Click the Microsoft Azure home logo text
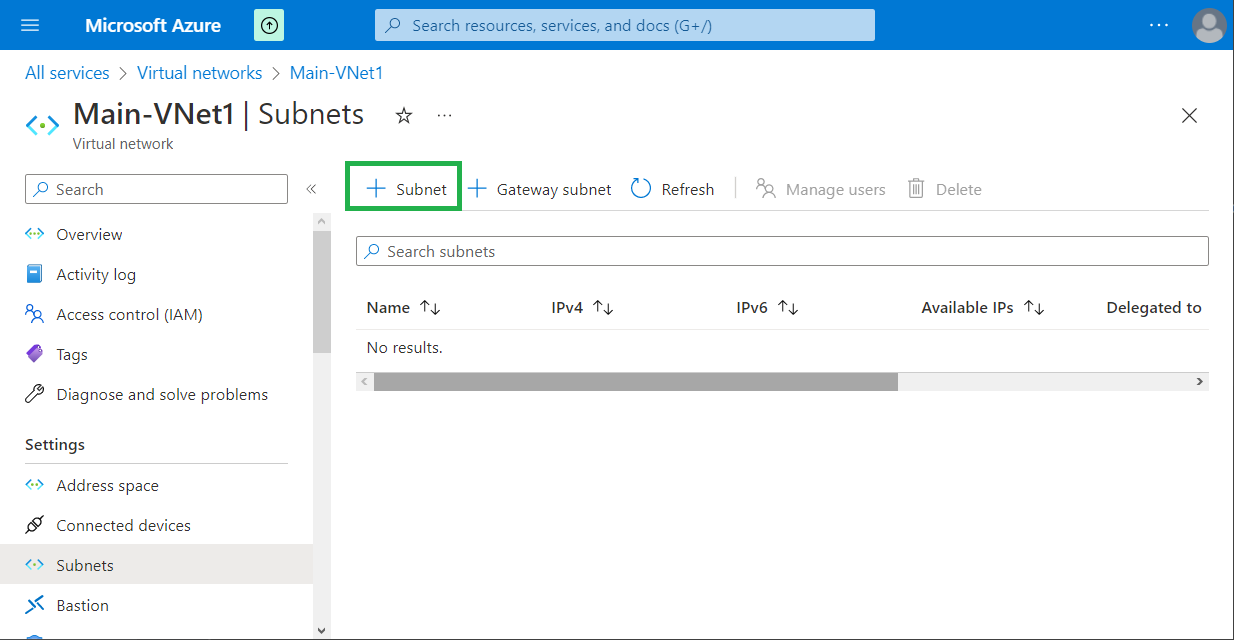The image size is (1234, 640). click(x=153, y=25)
